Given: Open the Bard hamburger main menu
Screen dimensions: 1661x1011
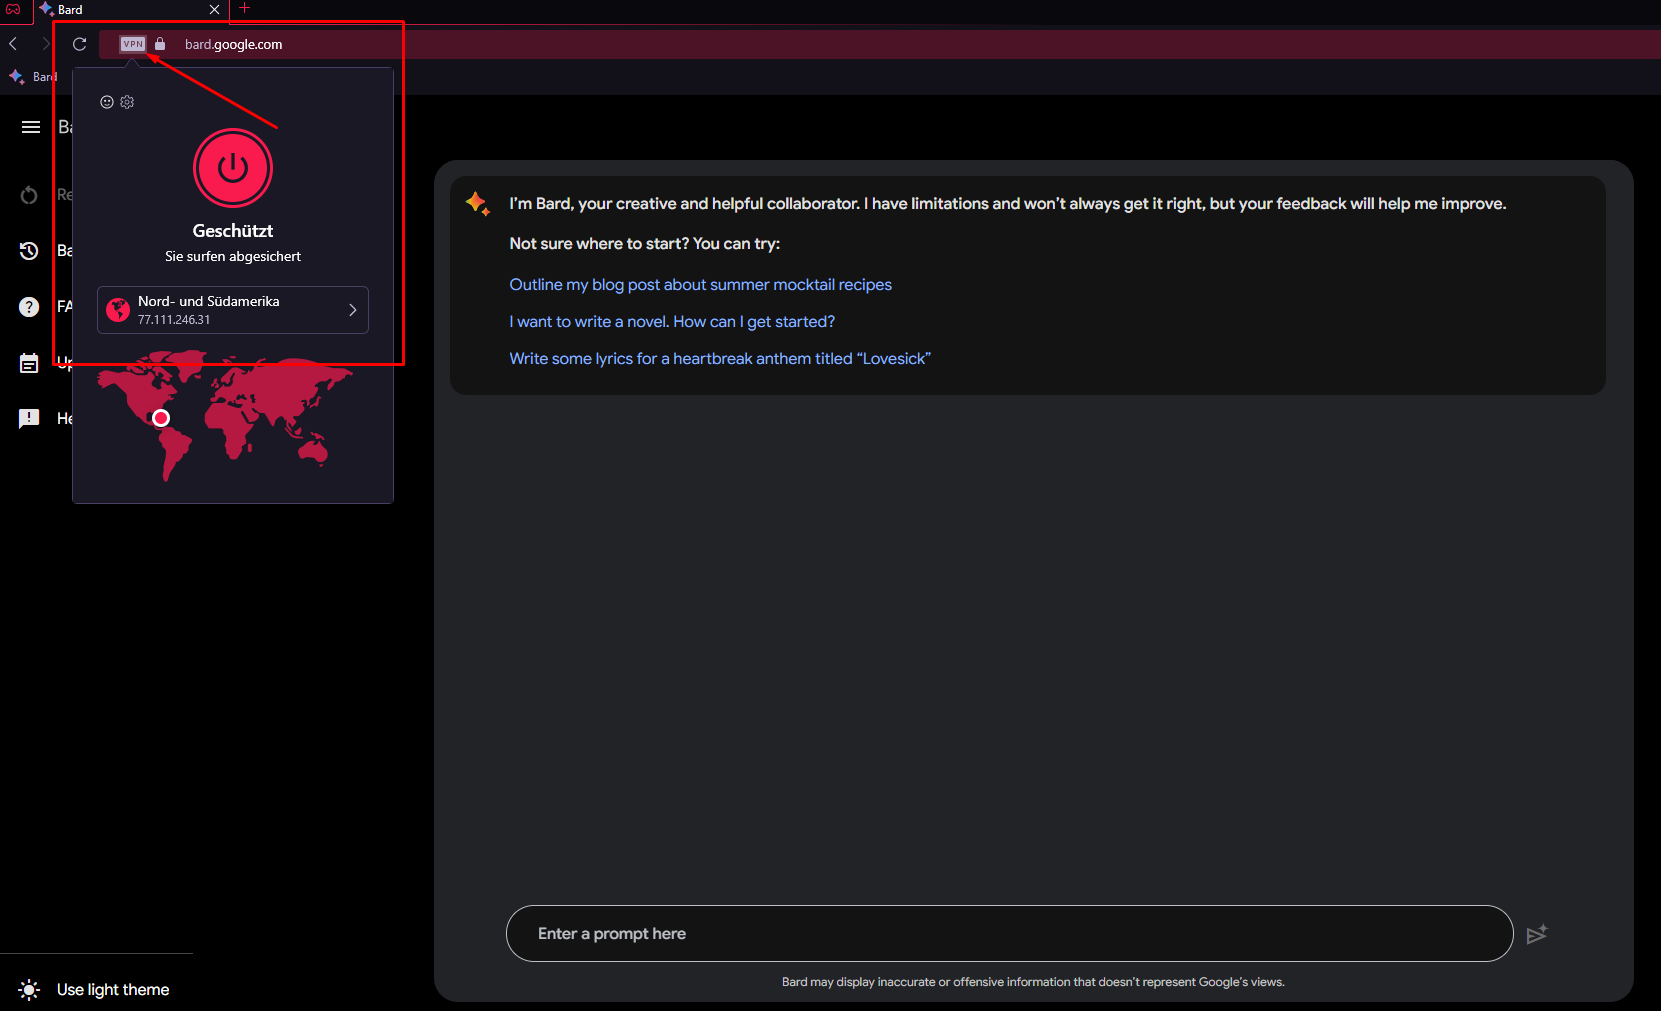Looking at the screenshot, I should (x=31, y=127).
